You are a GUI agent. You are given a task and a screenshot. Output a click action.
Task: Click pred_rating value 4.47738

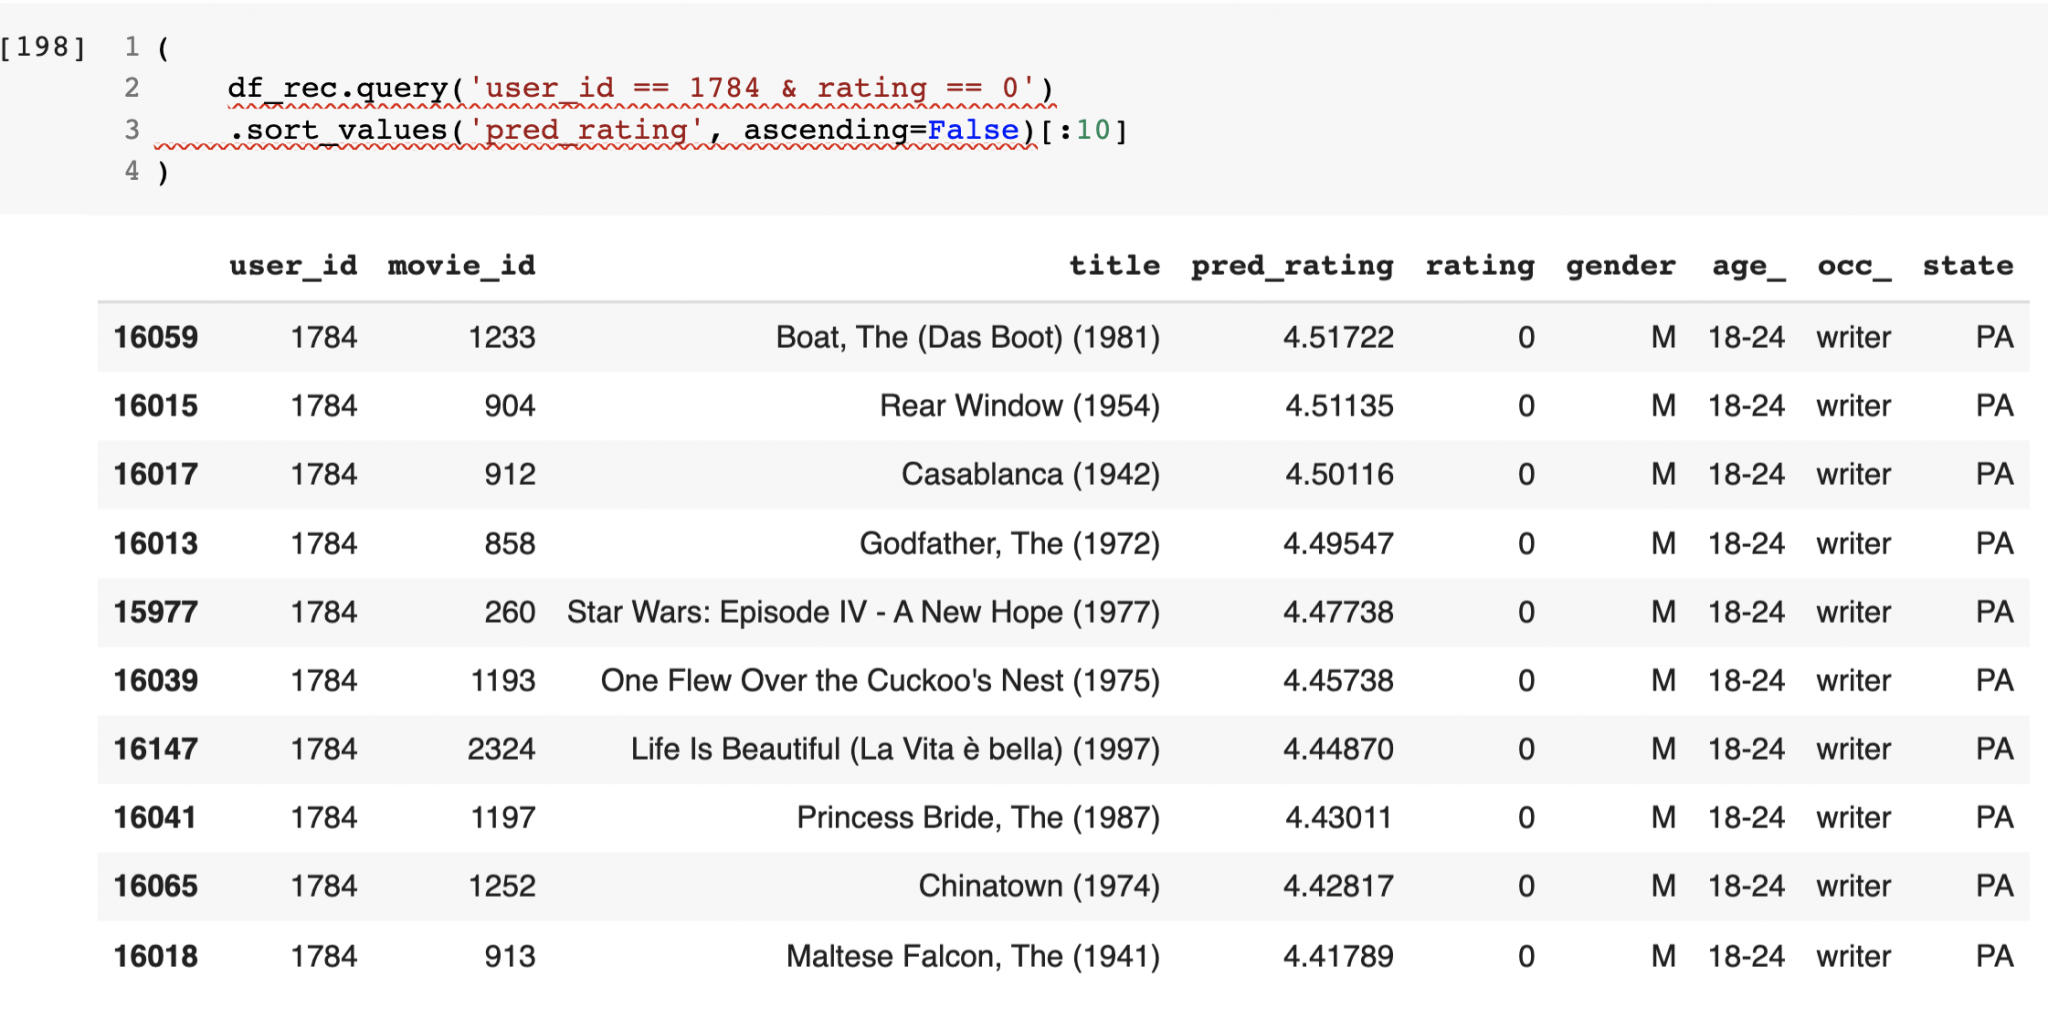click(x=1338, y=612)
